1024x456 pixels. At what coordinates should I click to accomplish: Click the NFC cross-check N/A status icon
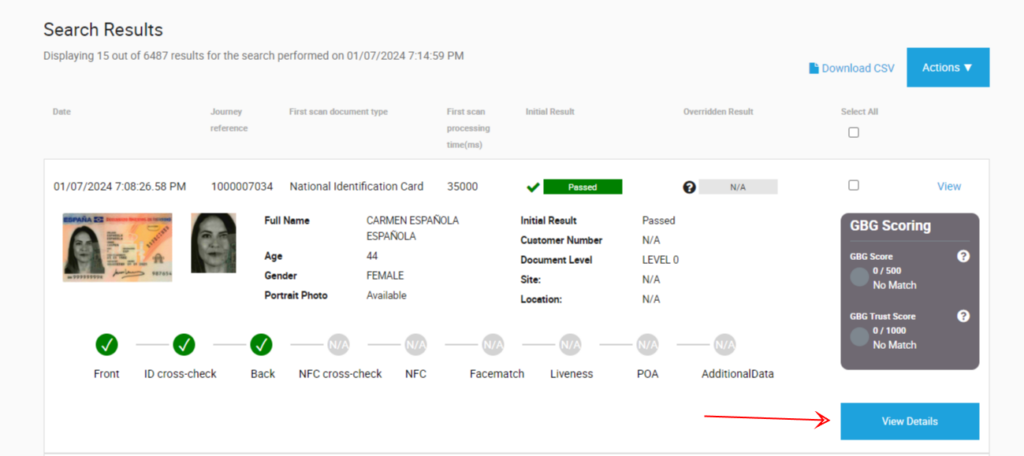(x=338, y=345)
